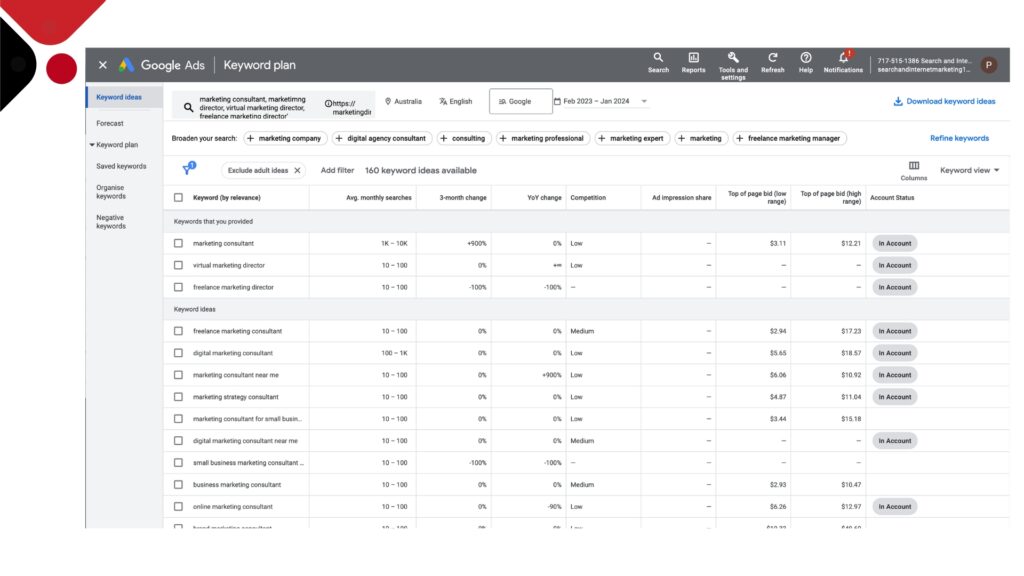Click In Account badge for online marketing consultant
Screen dimensions: 1024x576
point(895,506)
